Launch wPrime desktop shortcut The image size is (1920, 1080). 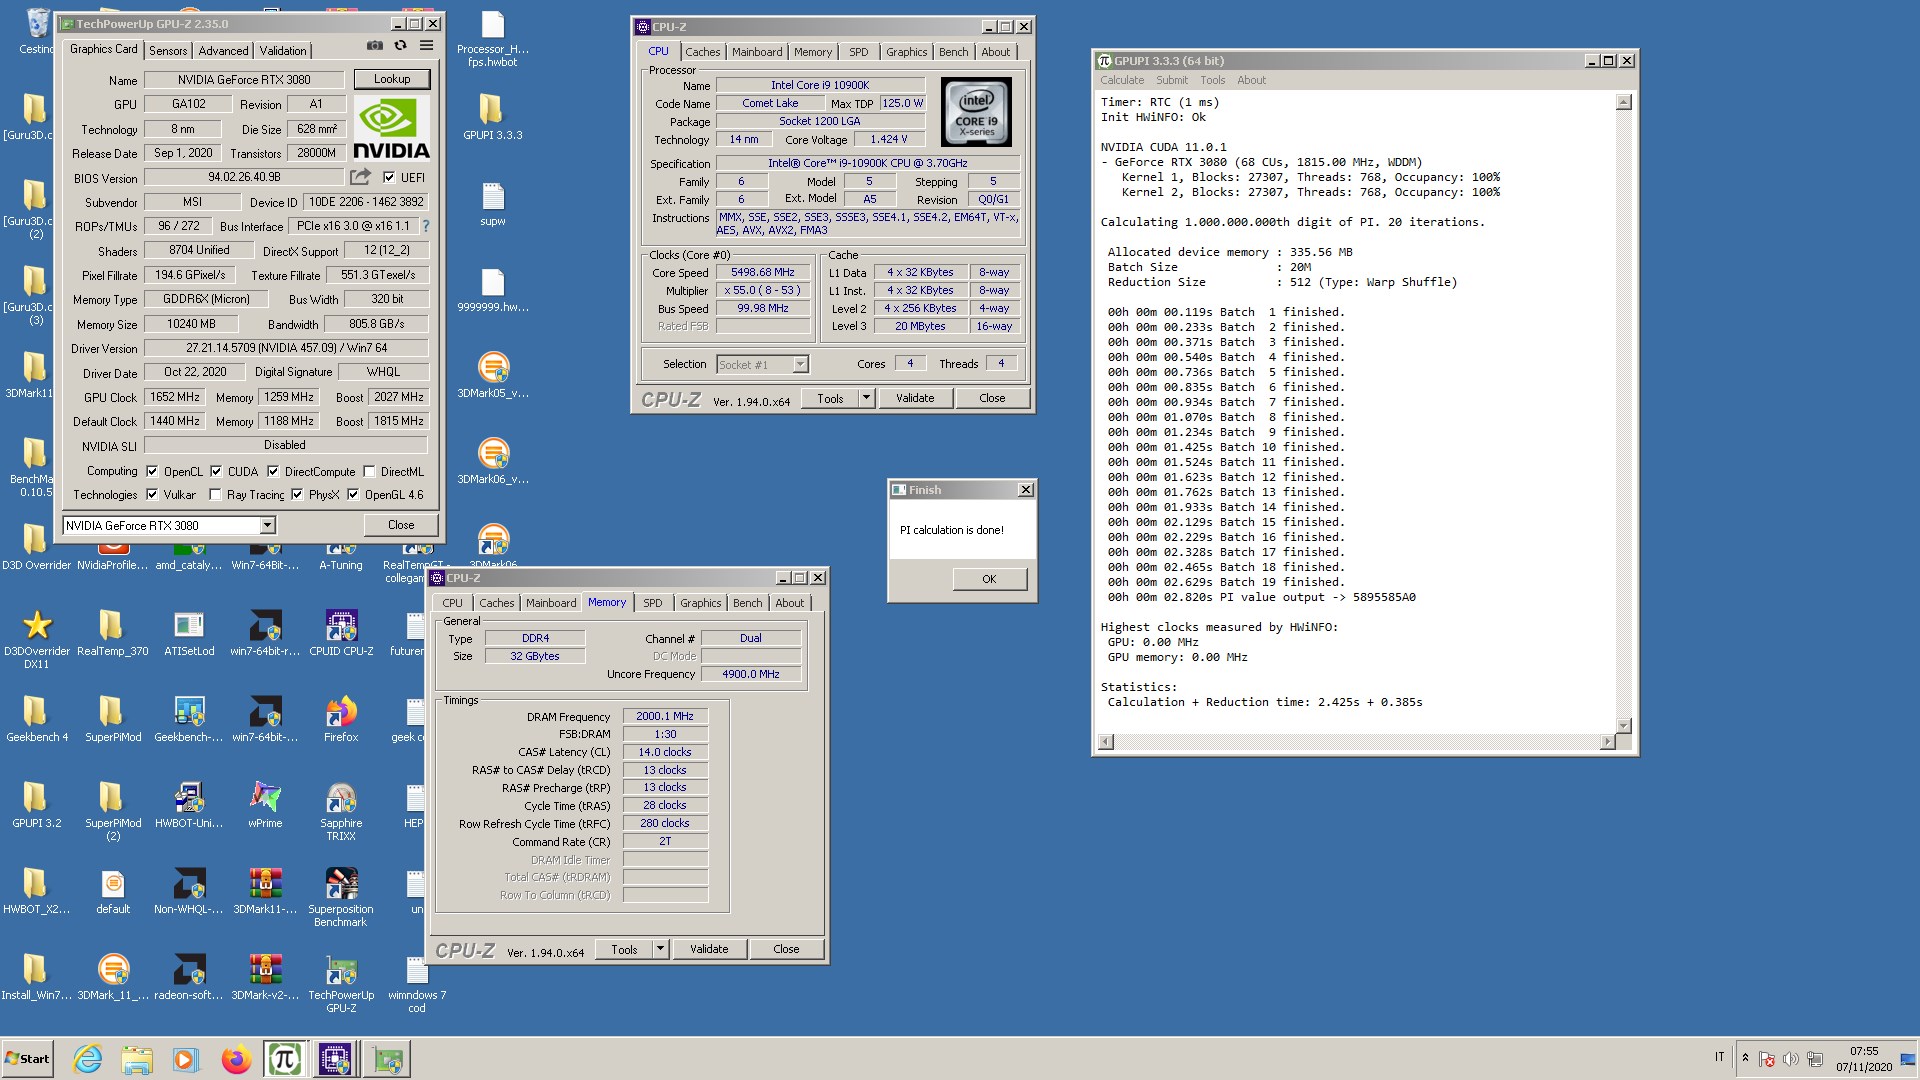[265, 804]
